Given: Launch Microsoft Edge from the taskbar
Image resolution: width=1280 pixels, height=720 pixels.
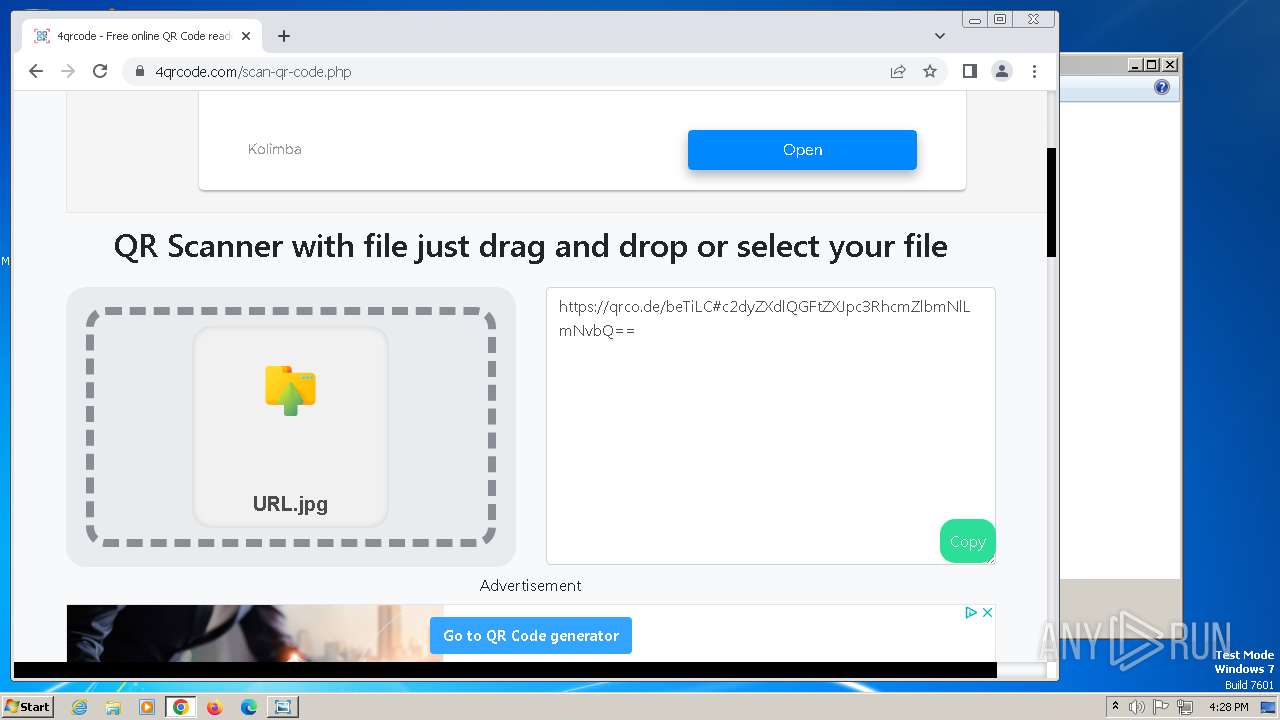Looking at the screenshot, I should coord(249,707).
